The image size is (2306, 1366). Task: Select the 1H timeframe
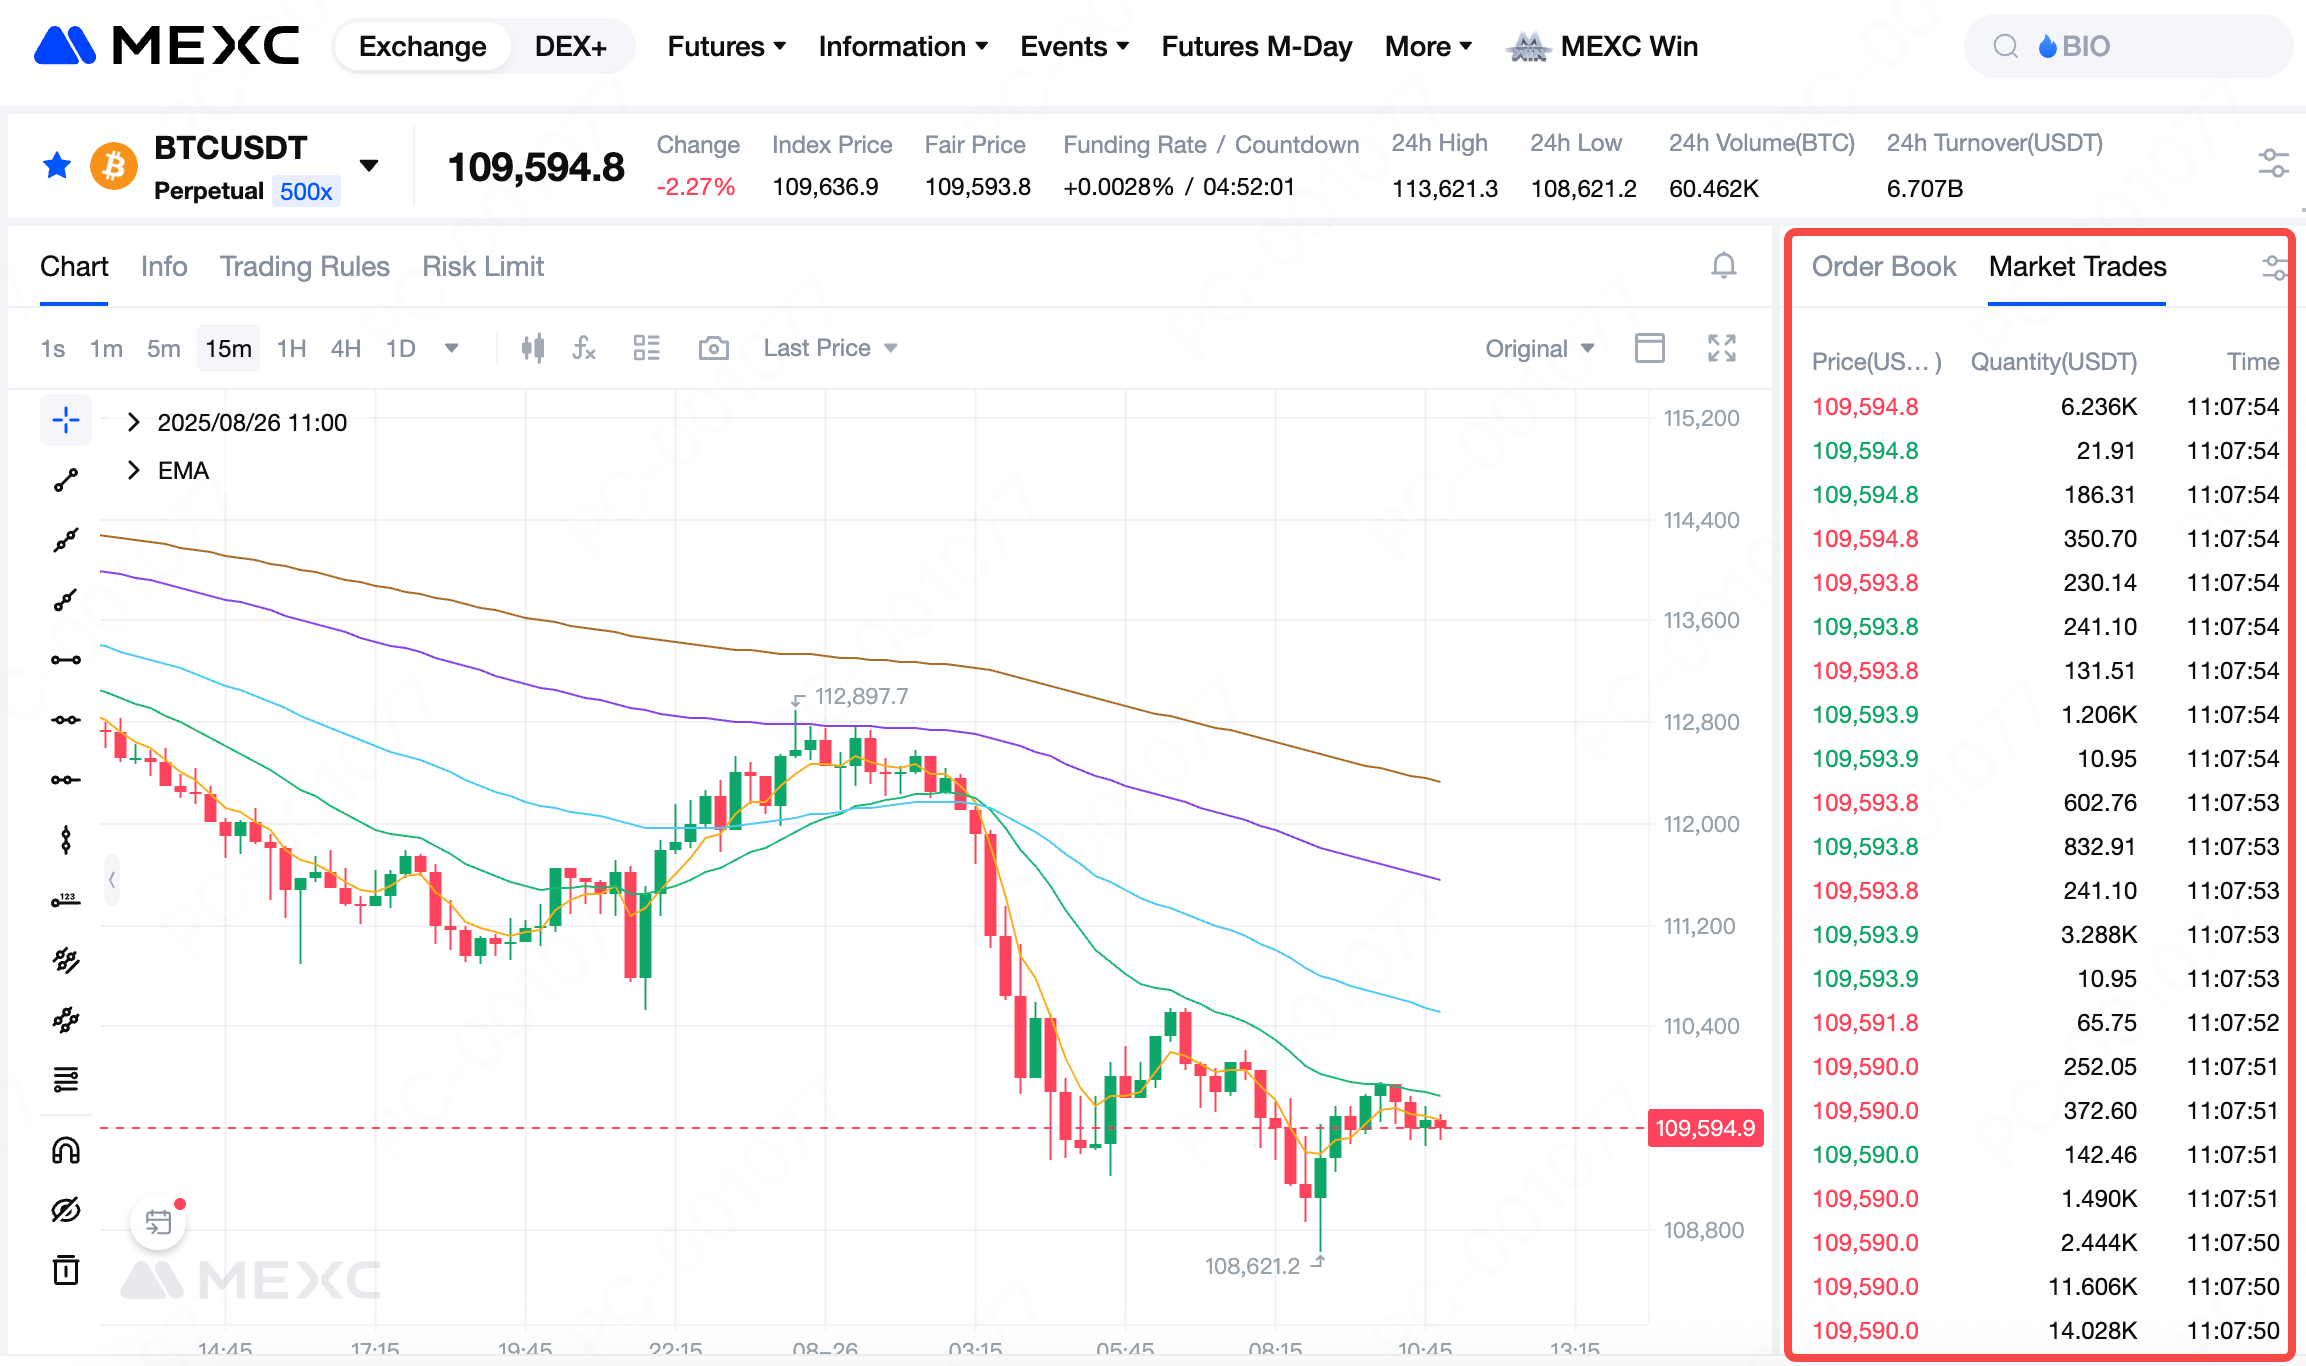[x=291, y=348]
